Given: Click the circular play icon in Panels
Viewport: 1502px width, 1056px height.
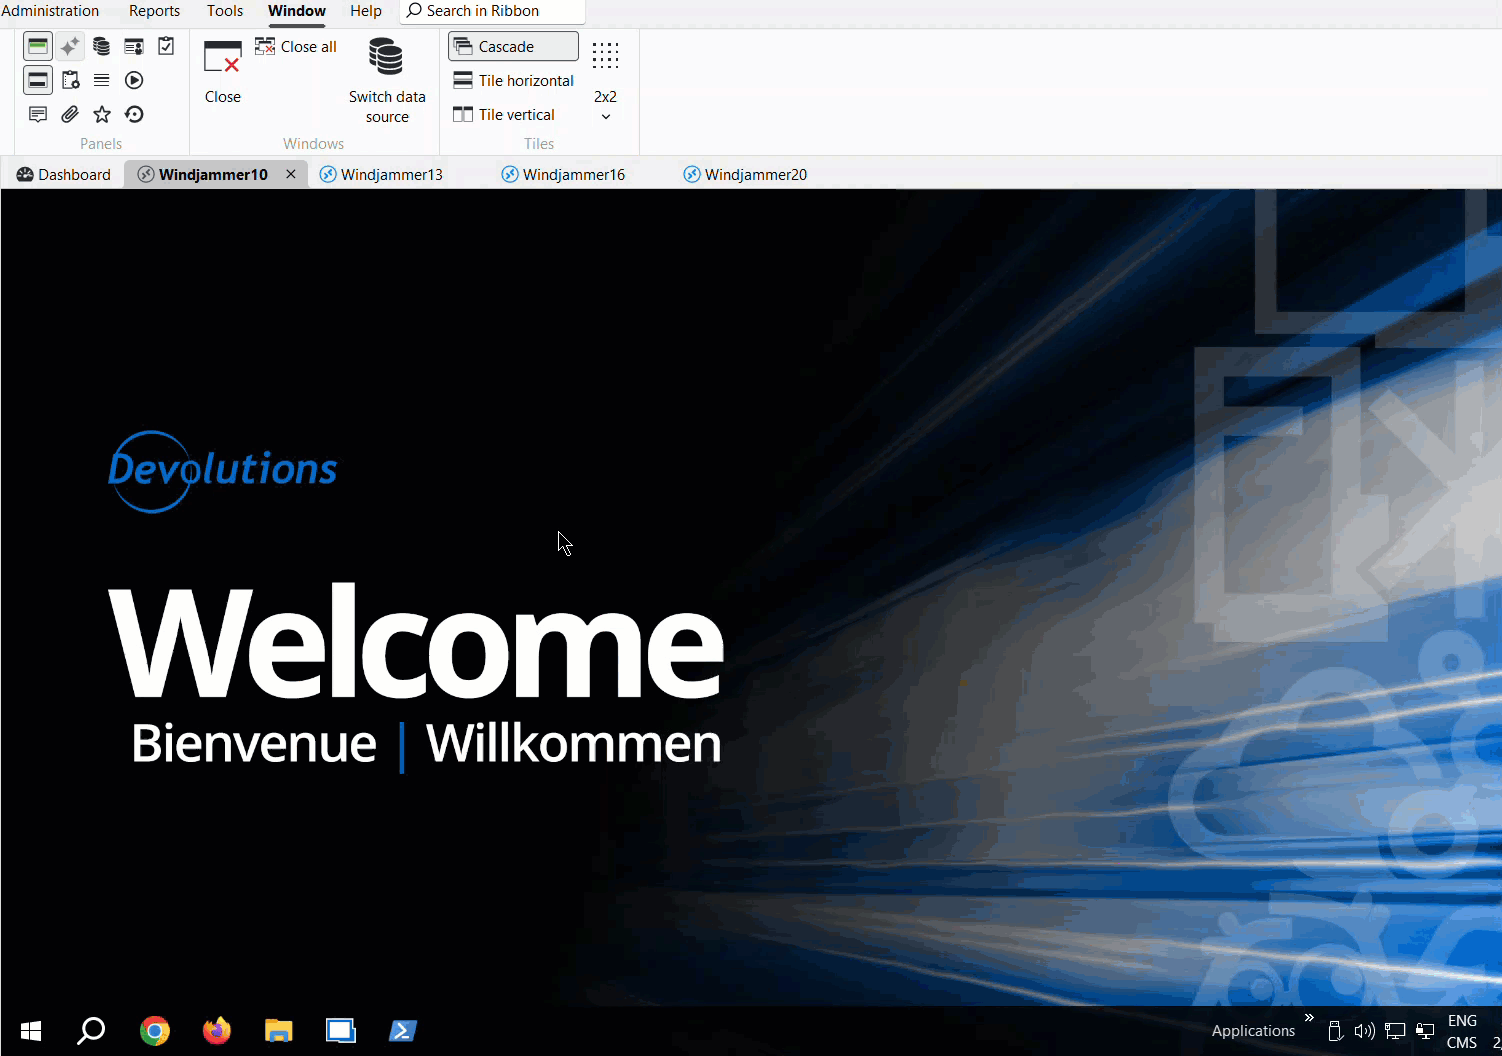Looking at the screenshot, I should point(134,80).
